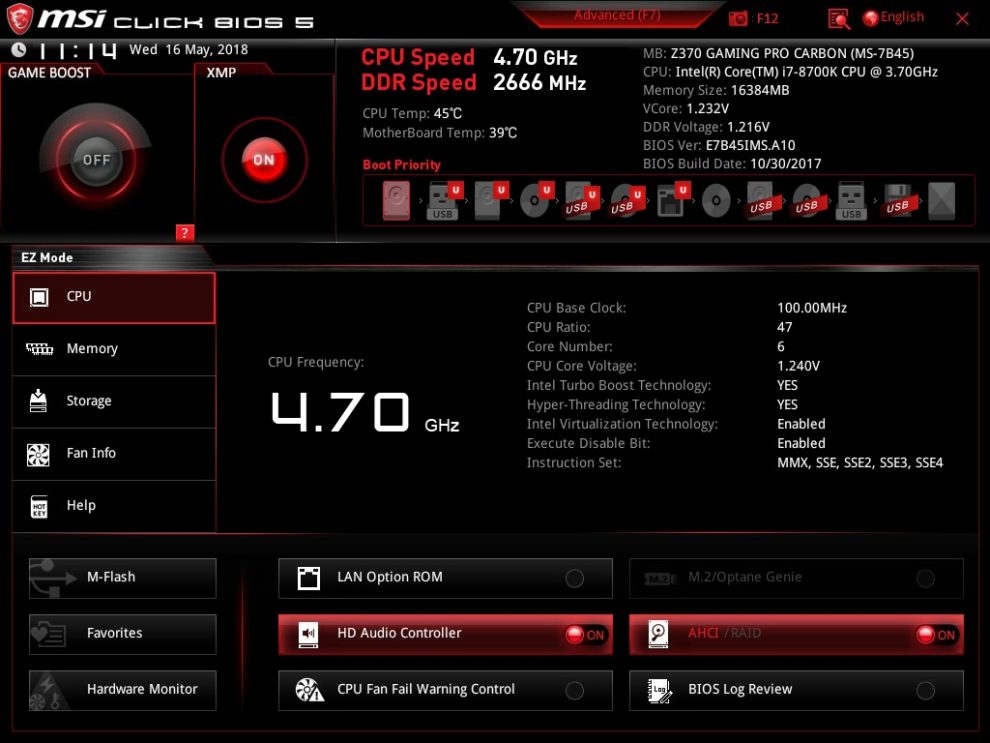
Task: Toggle the XMP profile button off
Action: click(x=263, y=160)
